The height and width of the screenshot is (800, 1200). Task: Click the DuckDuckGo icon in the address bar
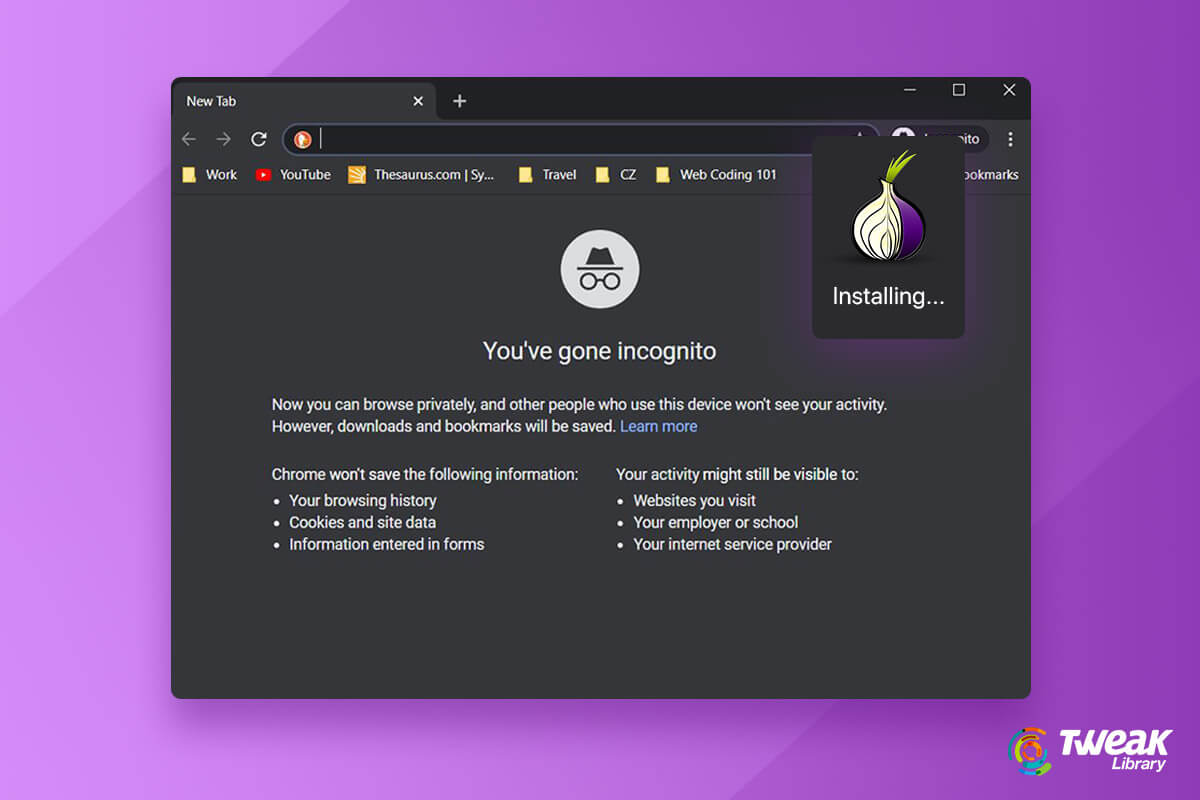click(303, 139)
